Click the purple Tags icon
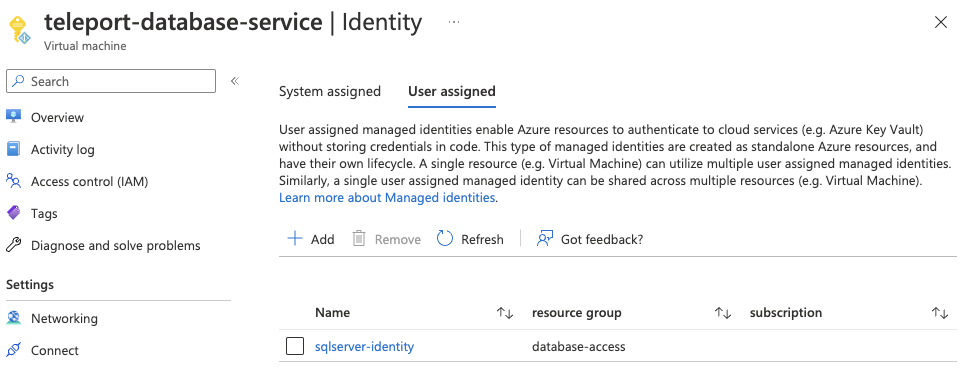 (14, 213)
